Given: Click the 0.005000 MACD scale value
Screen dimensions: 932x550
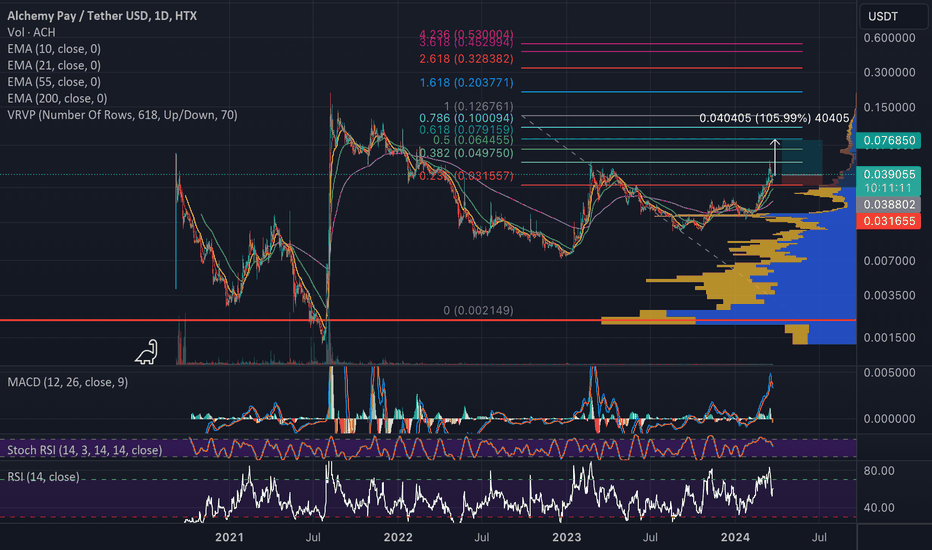Looking at the screenshot, I should pos(890,373).
